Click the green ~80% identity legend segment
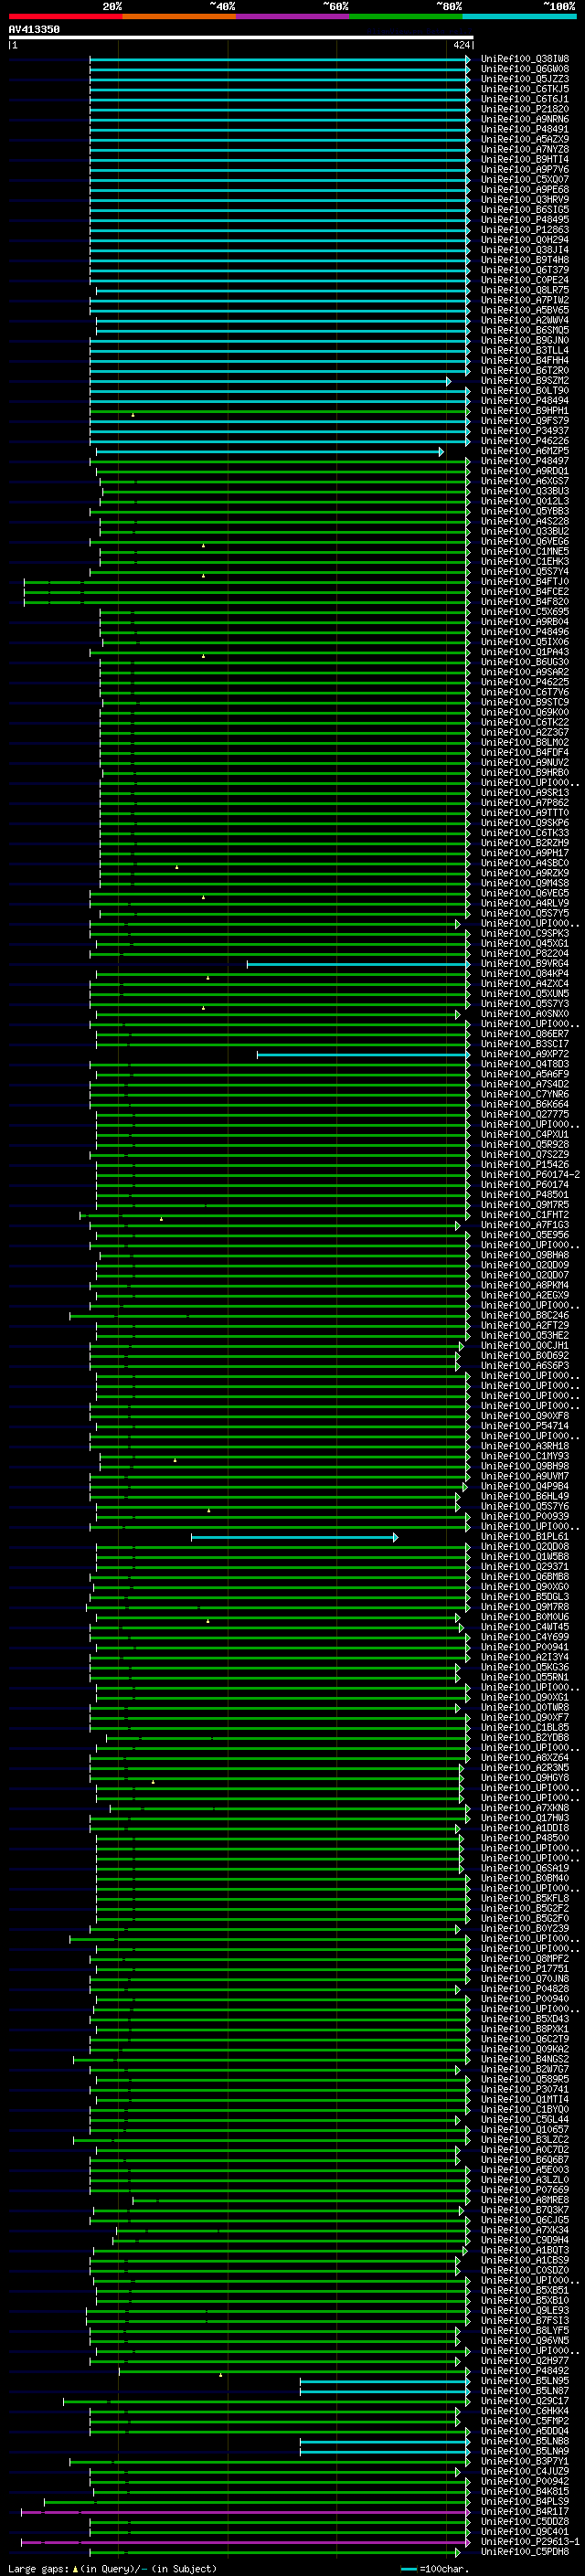585x2576 pixels. click(406, 16)
